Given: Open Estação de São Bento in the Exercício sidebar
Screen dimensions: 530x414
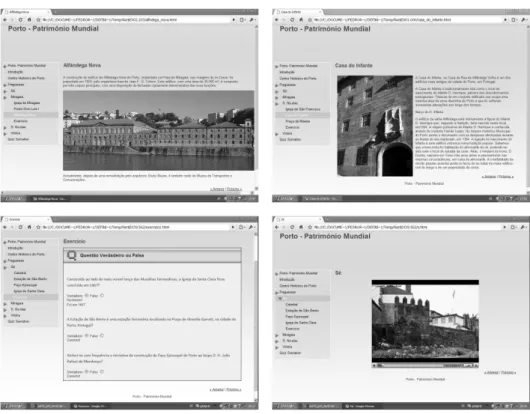Looking at the screenshot, I should (x=30, y=279).
